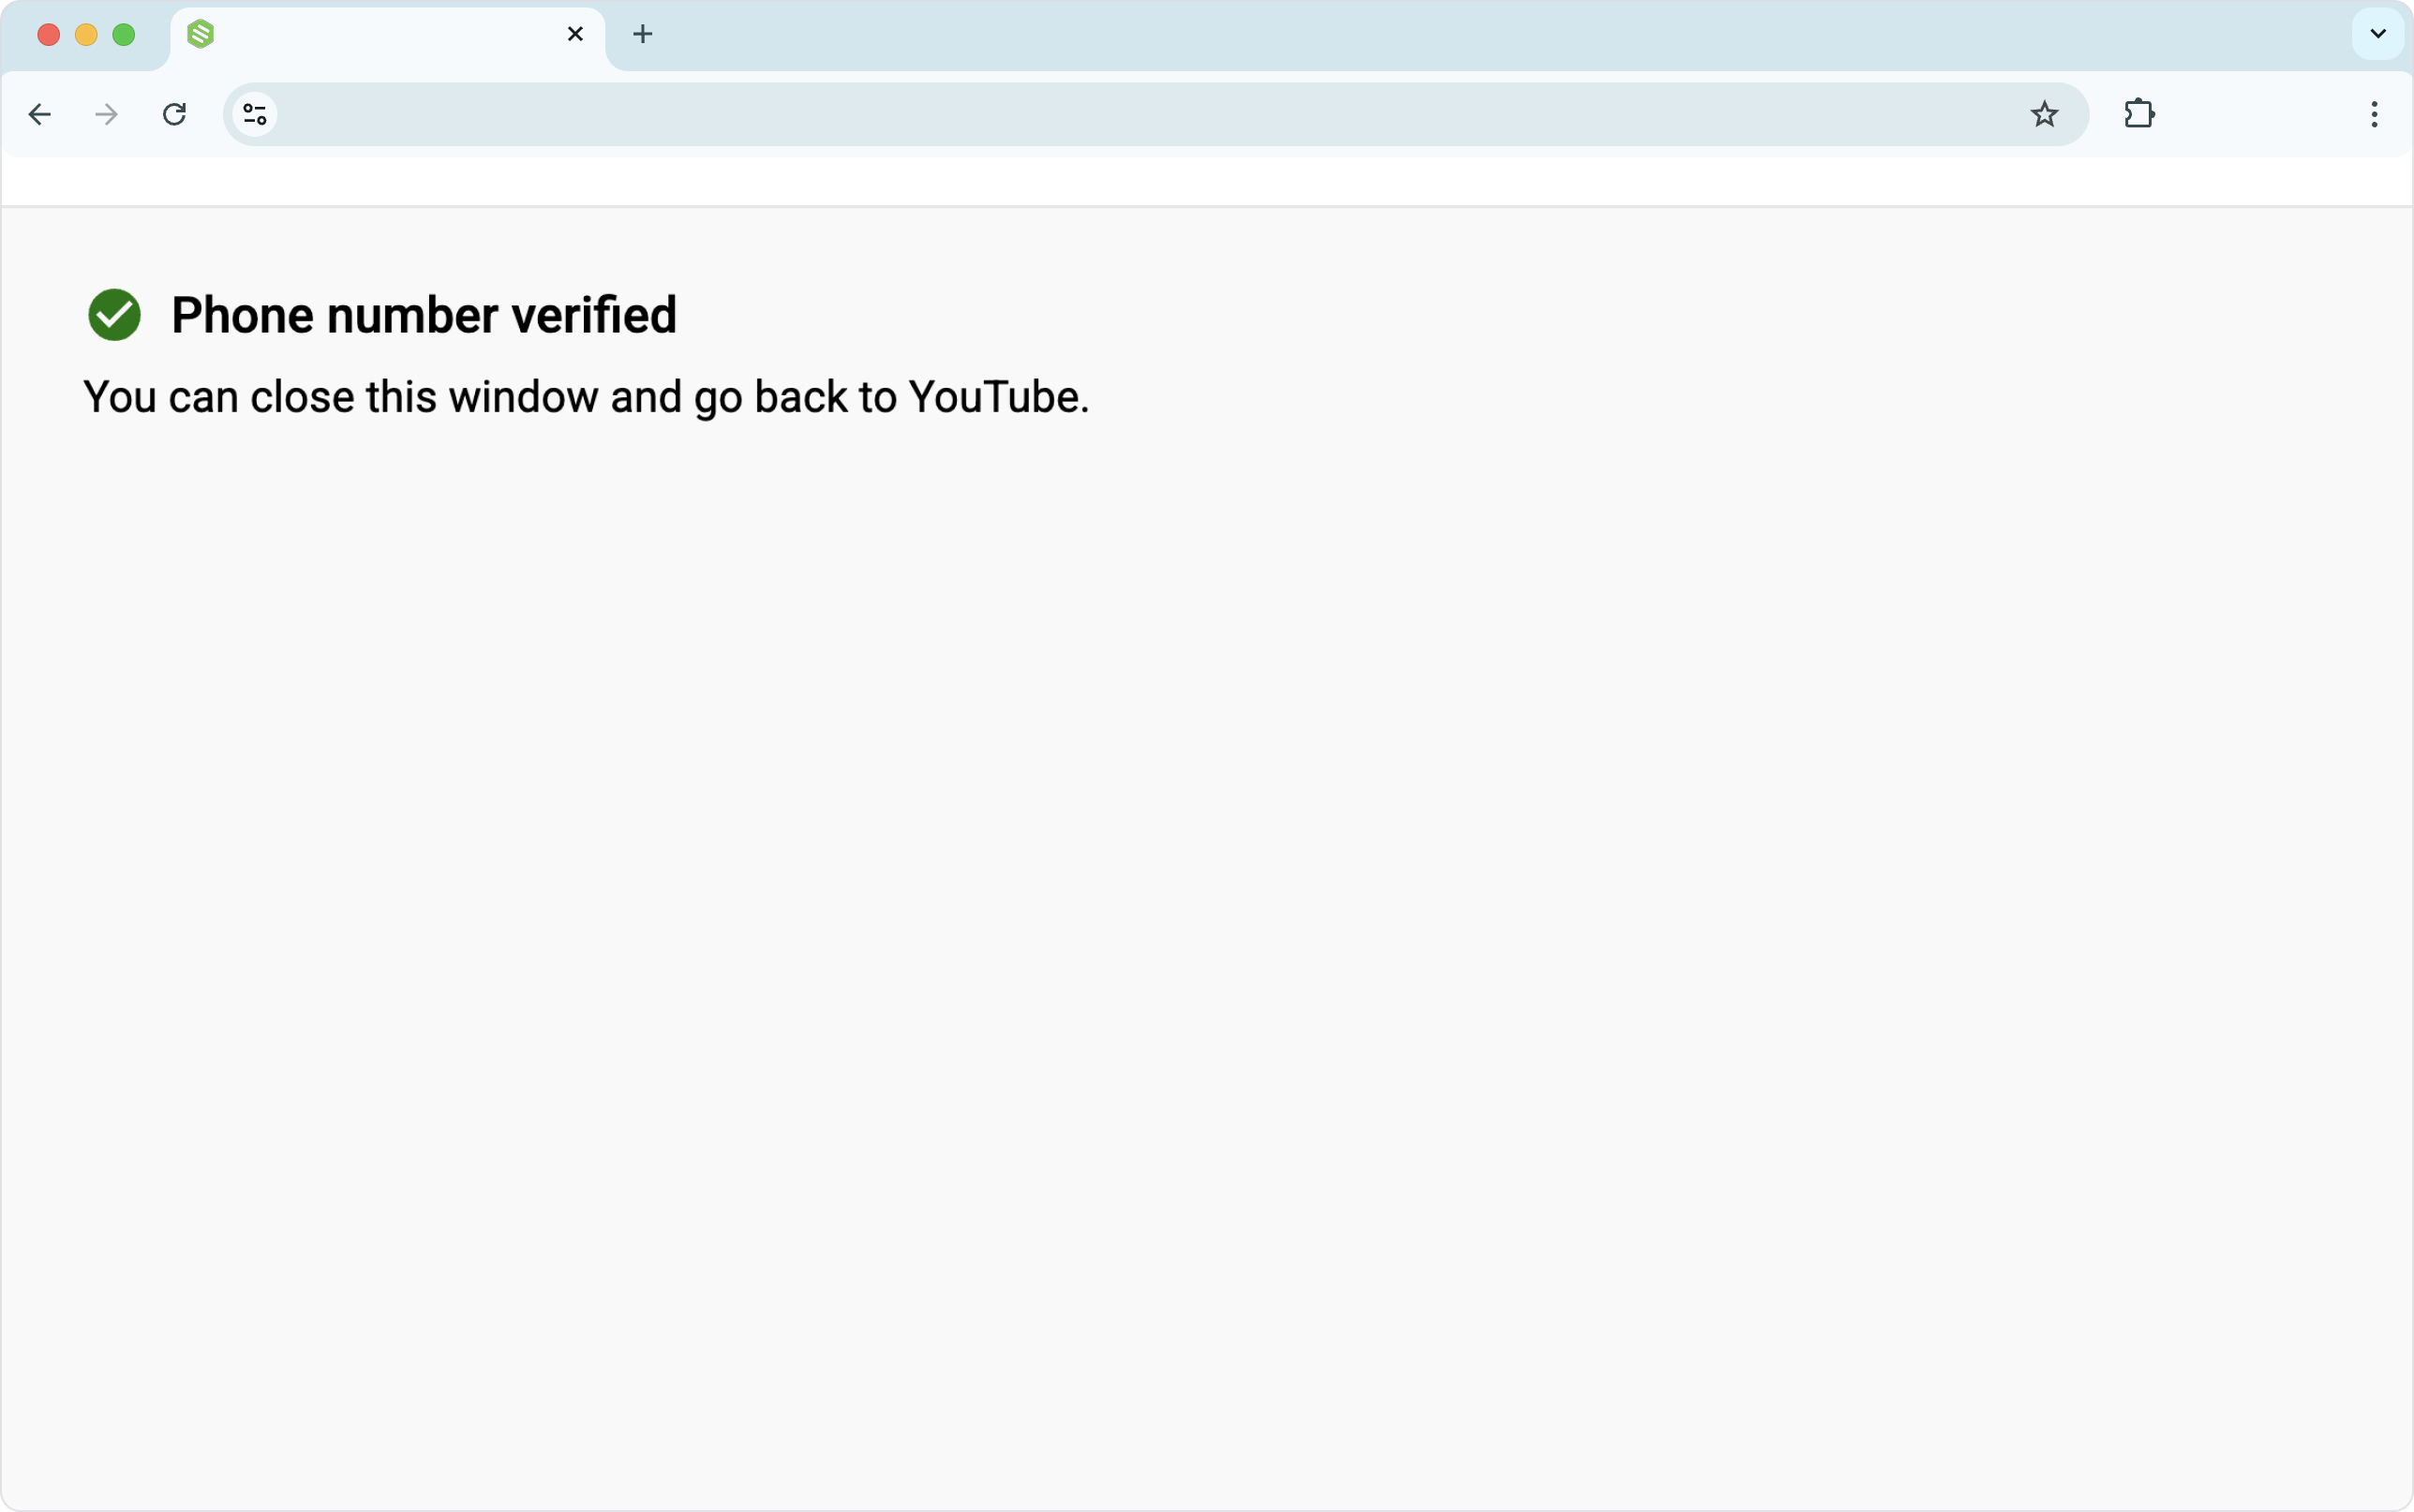Click the word YouTube in message
Image resolution: width=2414 pixels, height=1512 pixels.
point(994,397)
